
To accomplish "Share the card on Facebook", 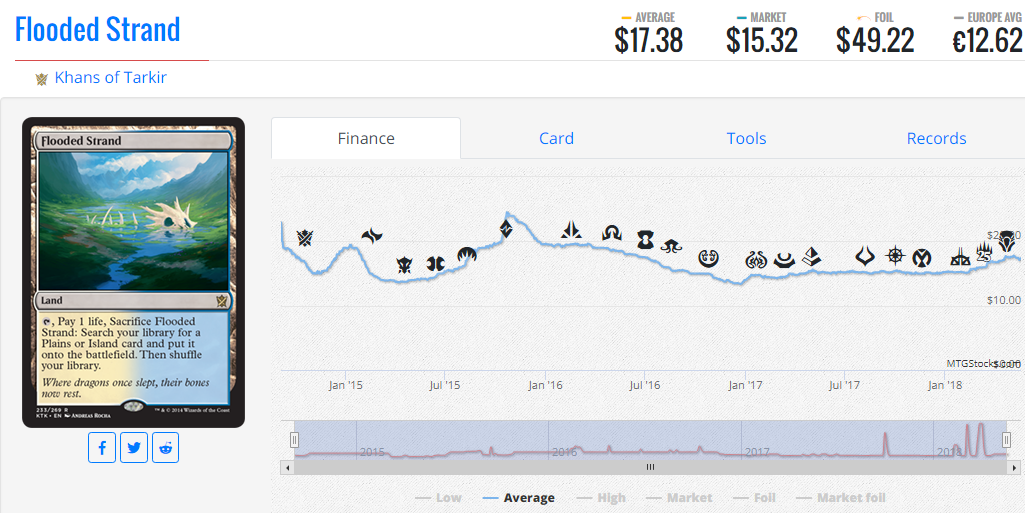I will (x=102, y=447).
